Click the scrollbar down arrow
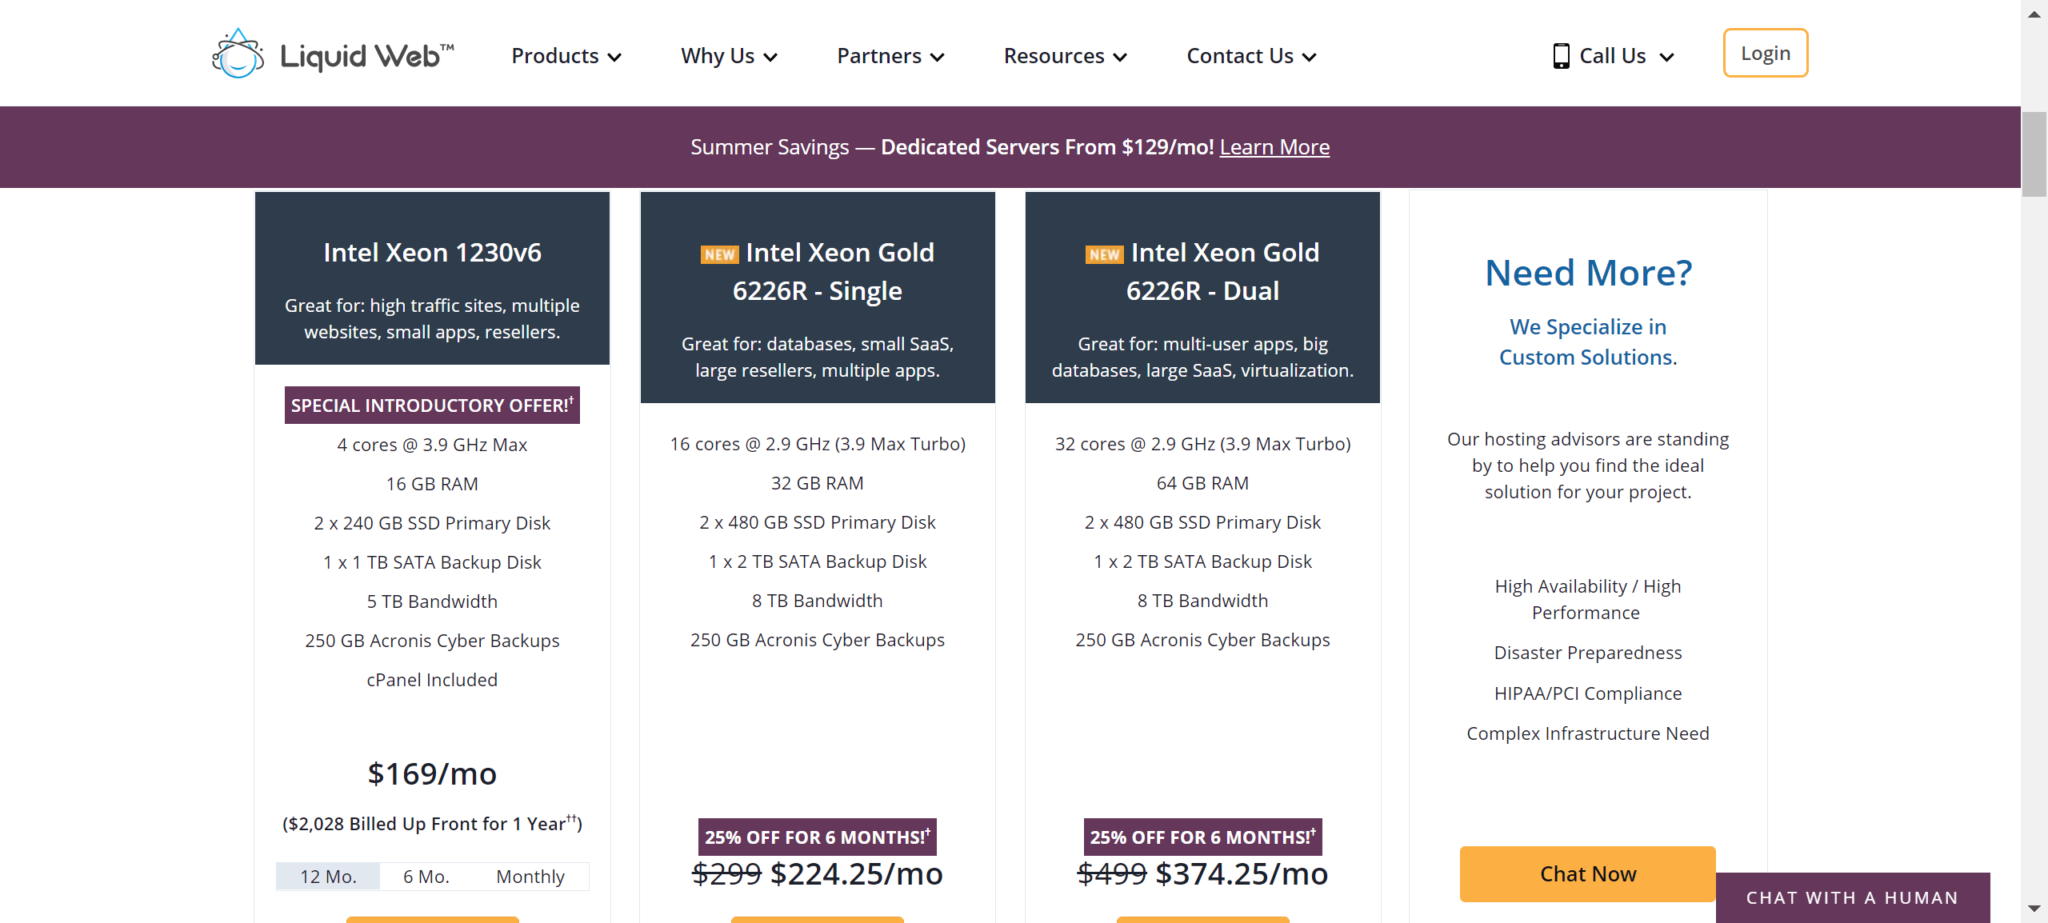 click(x=2034, y=909)
